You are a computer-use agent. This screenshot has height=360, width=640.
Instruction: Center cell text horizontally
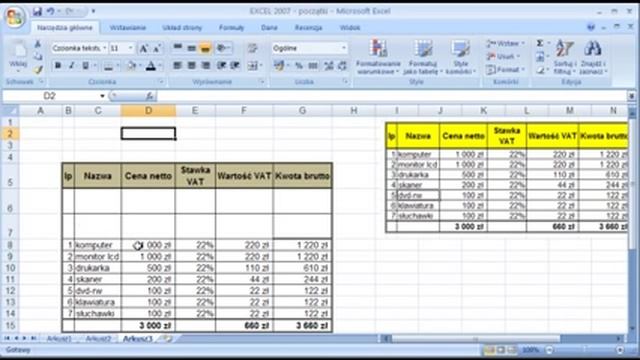coord(191,65)
